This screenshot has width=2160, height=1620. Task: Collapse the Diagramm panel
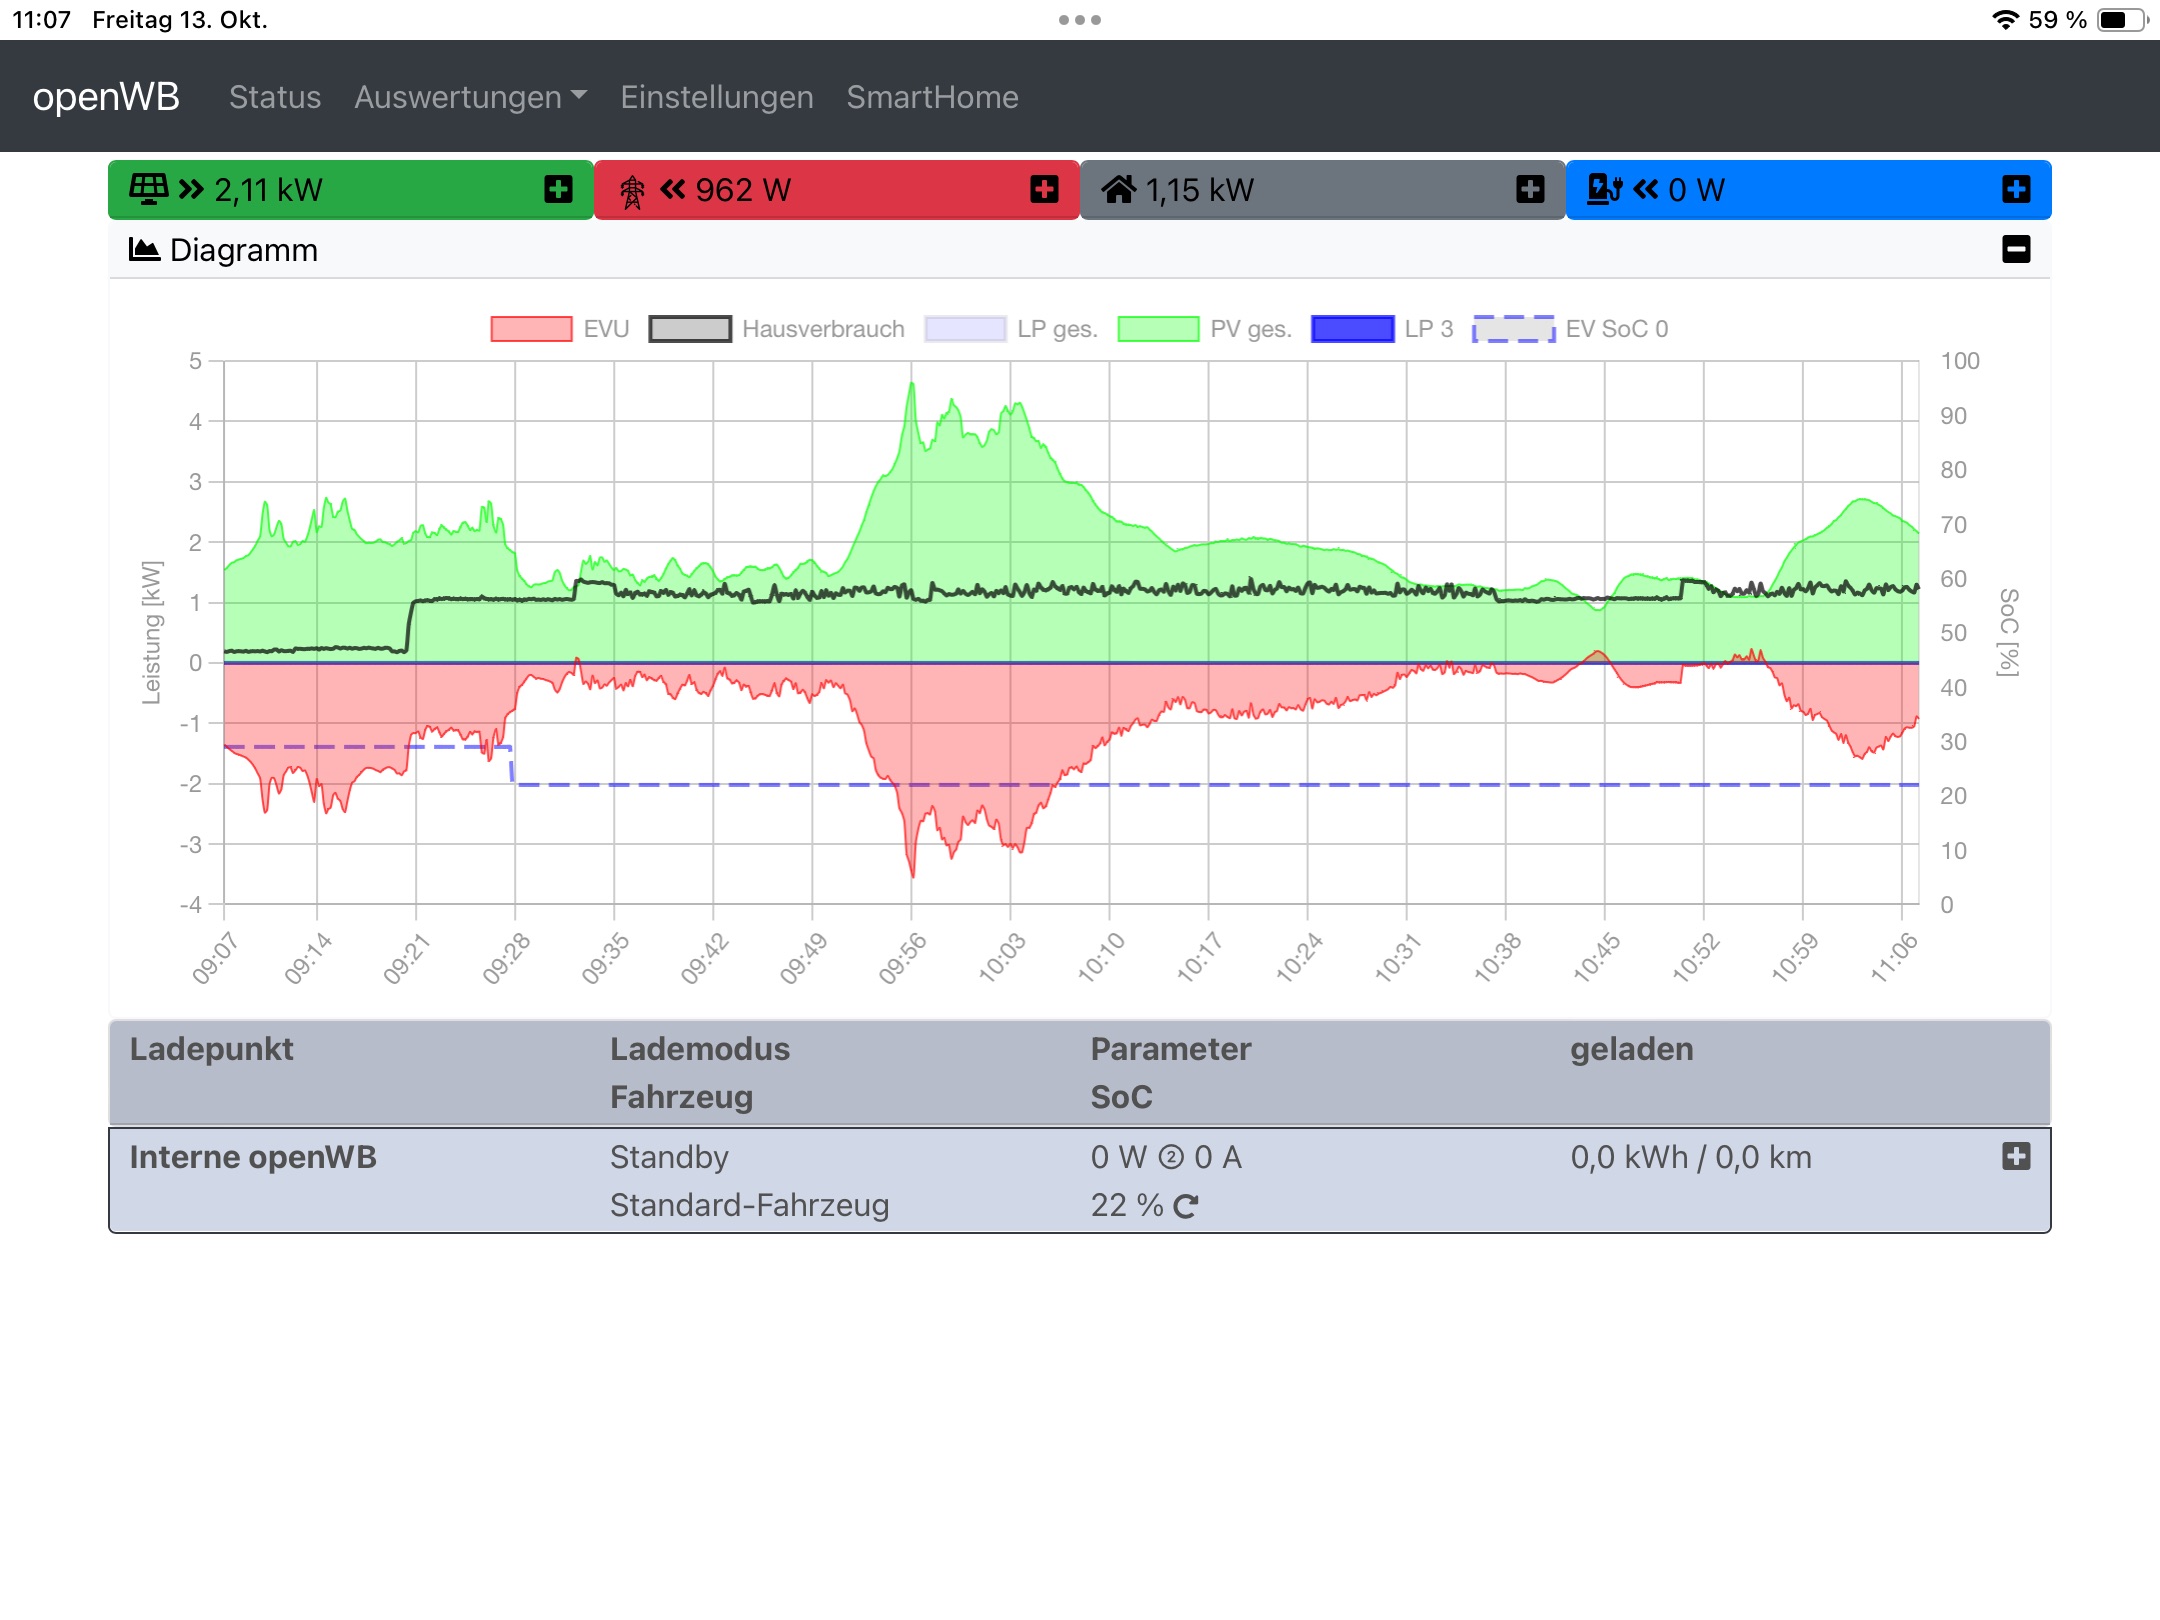2016,249
